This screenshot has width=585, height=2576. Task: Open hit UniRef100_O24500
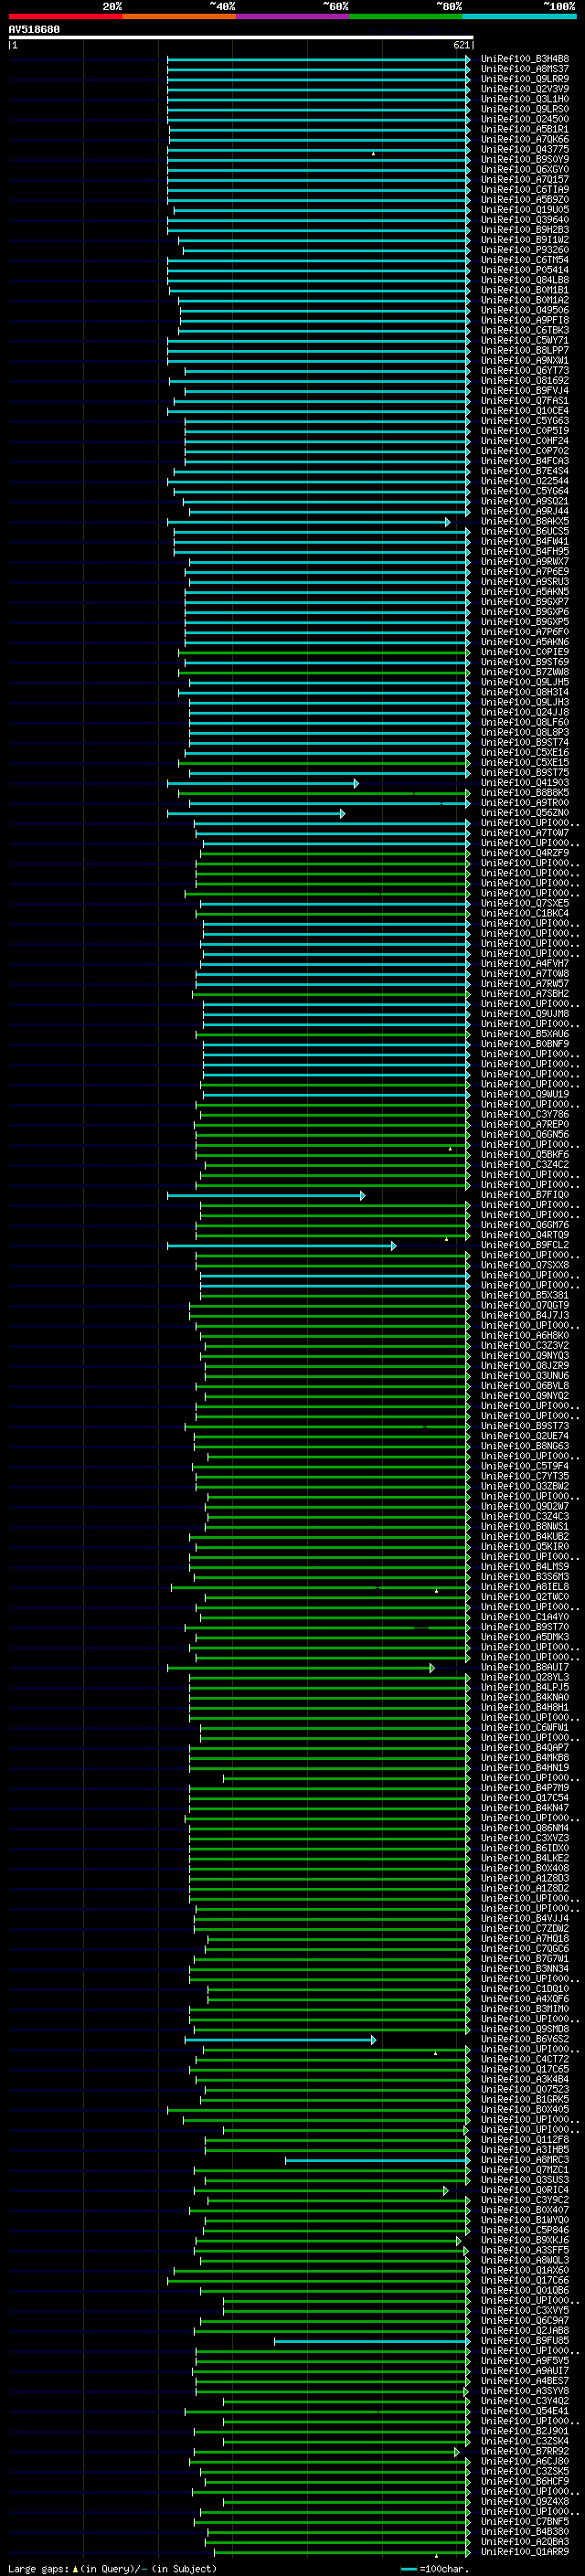click(525, 119)
